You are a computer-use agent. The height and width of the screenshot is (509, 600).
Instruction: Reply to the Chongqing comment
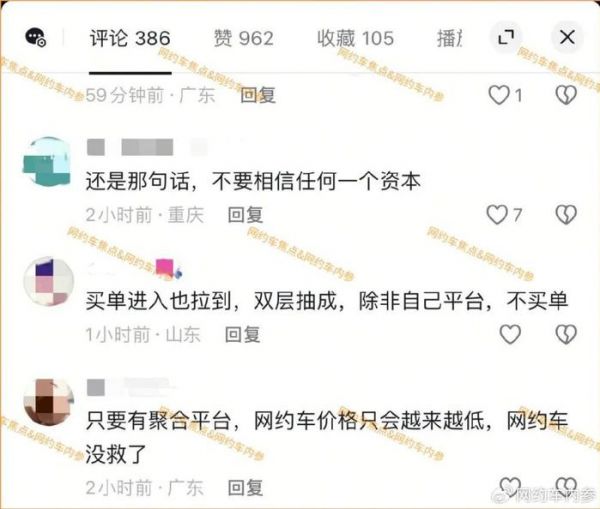point(245,215)
